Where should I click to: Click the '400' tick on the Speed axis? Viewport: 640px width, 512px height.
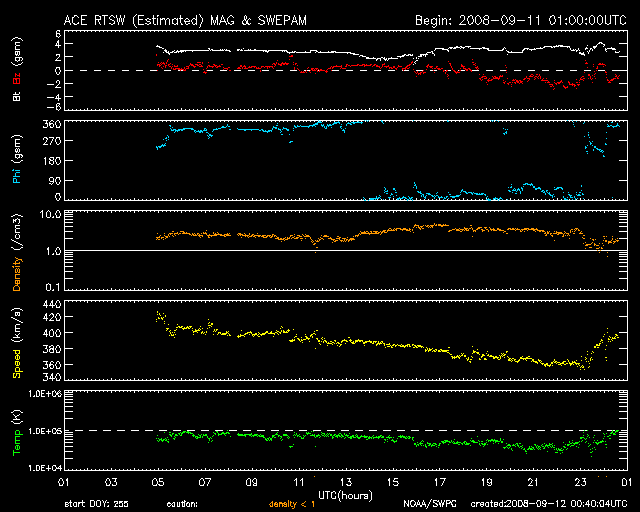tap(52, 333)
